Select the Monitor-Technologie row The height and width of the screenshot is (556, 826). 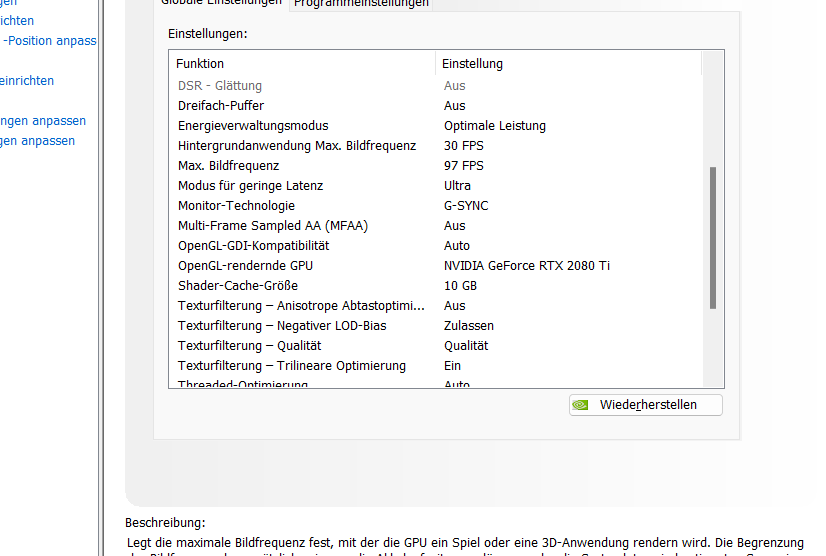(436, 206)
